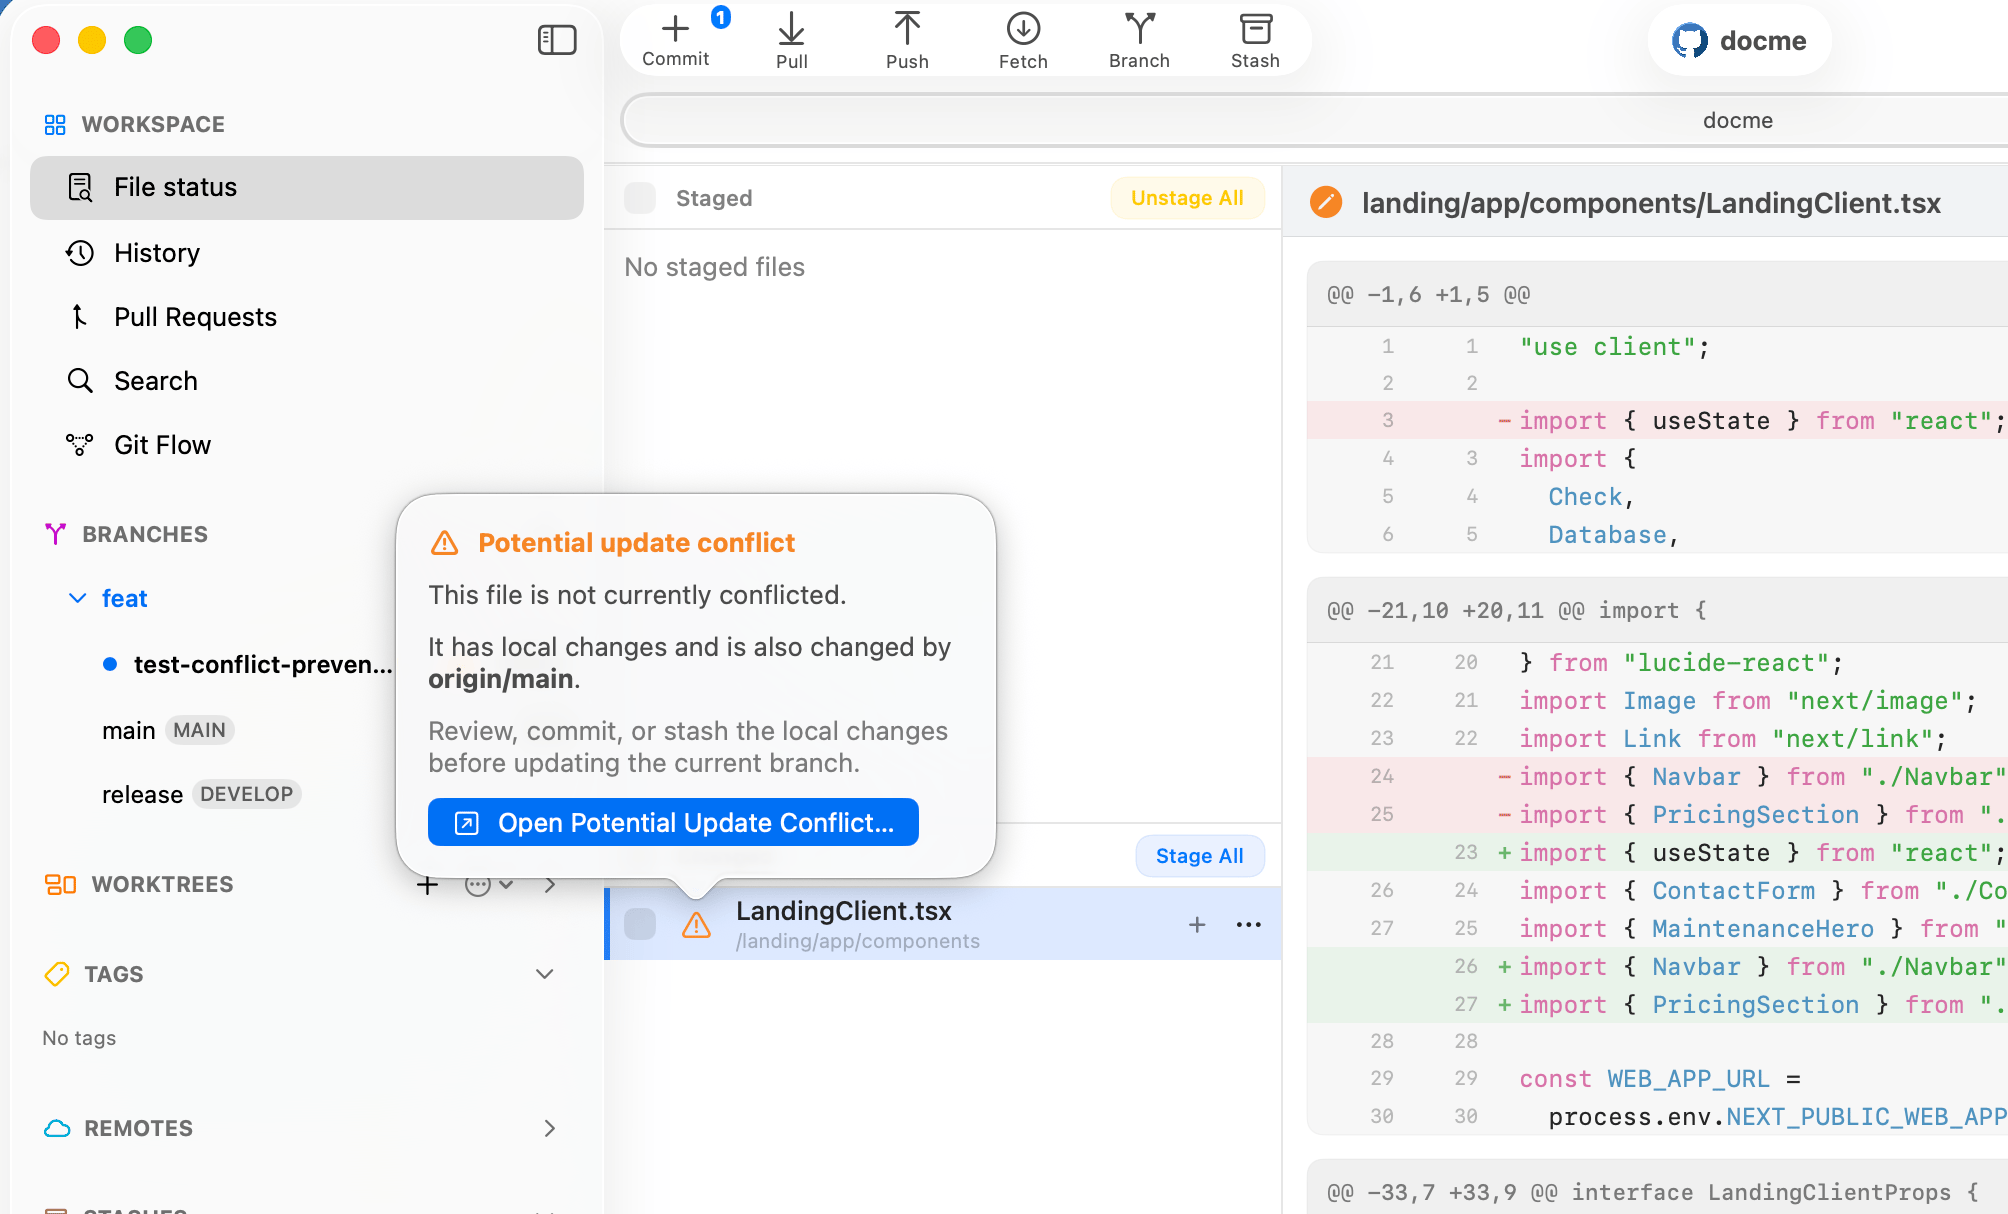
Task: Click Unstage All button
Action: pos(1187,198)
